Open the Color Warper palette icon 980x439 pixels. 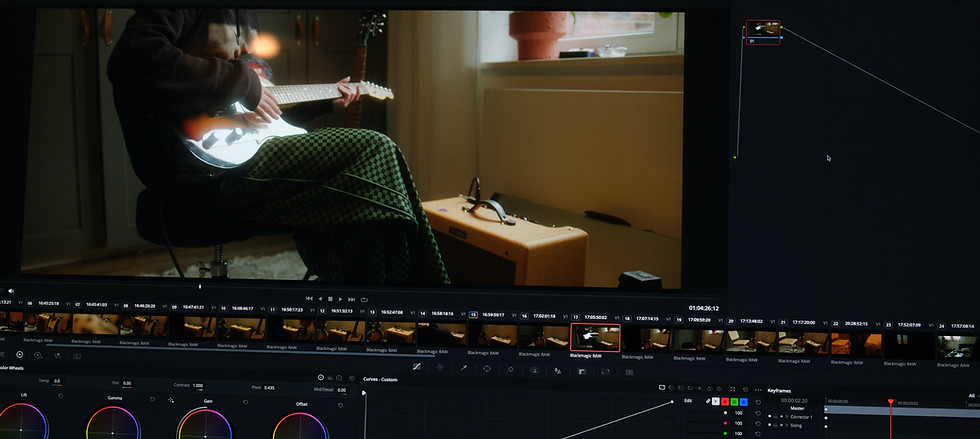point(440,367)
